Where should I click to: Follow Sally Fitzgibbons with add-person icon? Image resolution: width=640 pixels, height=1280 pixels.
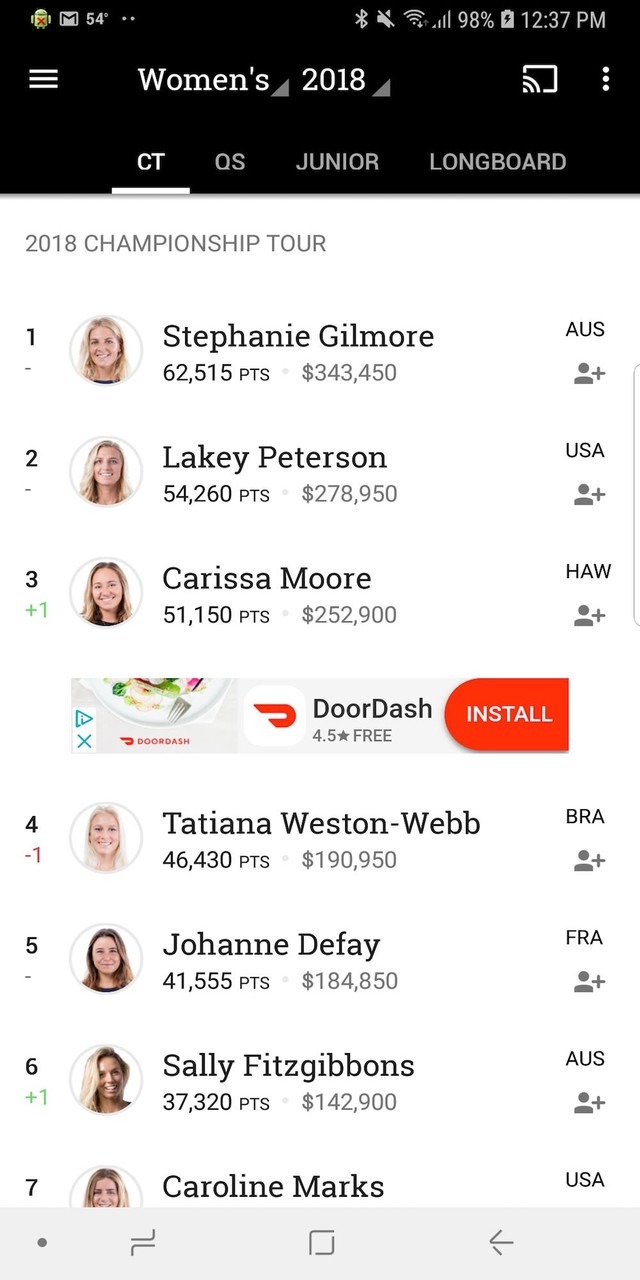[588, 1102]
